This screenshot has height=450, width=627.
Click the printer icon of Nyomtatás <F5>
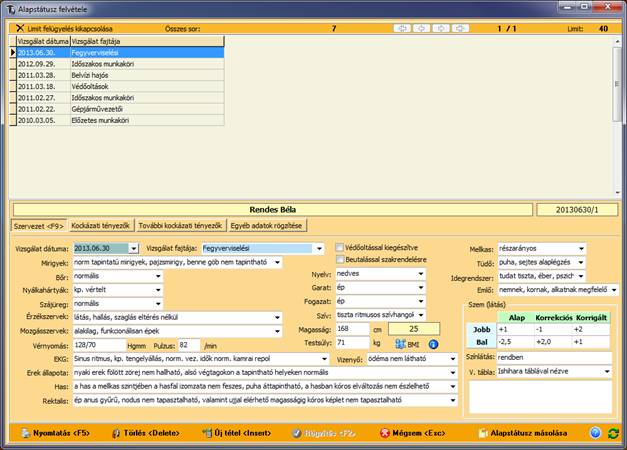(x=26, y=433)
